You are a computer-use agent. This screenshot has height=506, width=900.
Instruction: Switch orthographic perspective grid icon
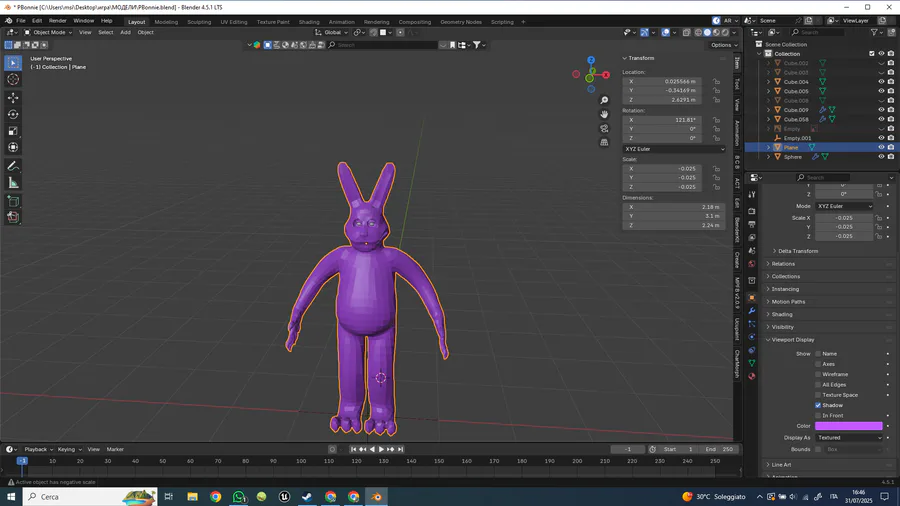(x=604, y=142)
